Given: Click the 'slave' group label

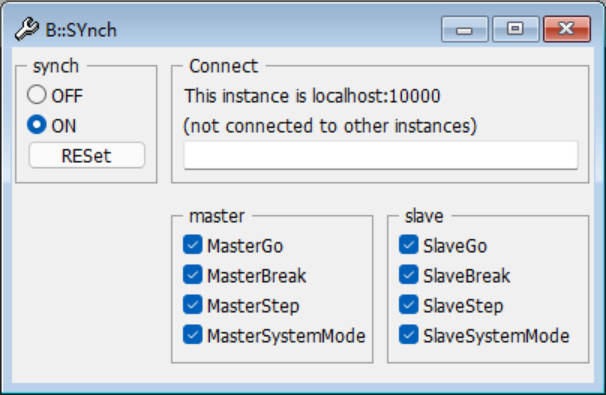Looking at the screenshot, I should tap(424, 216).
